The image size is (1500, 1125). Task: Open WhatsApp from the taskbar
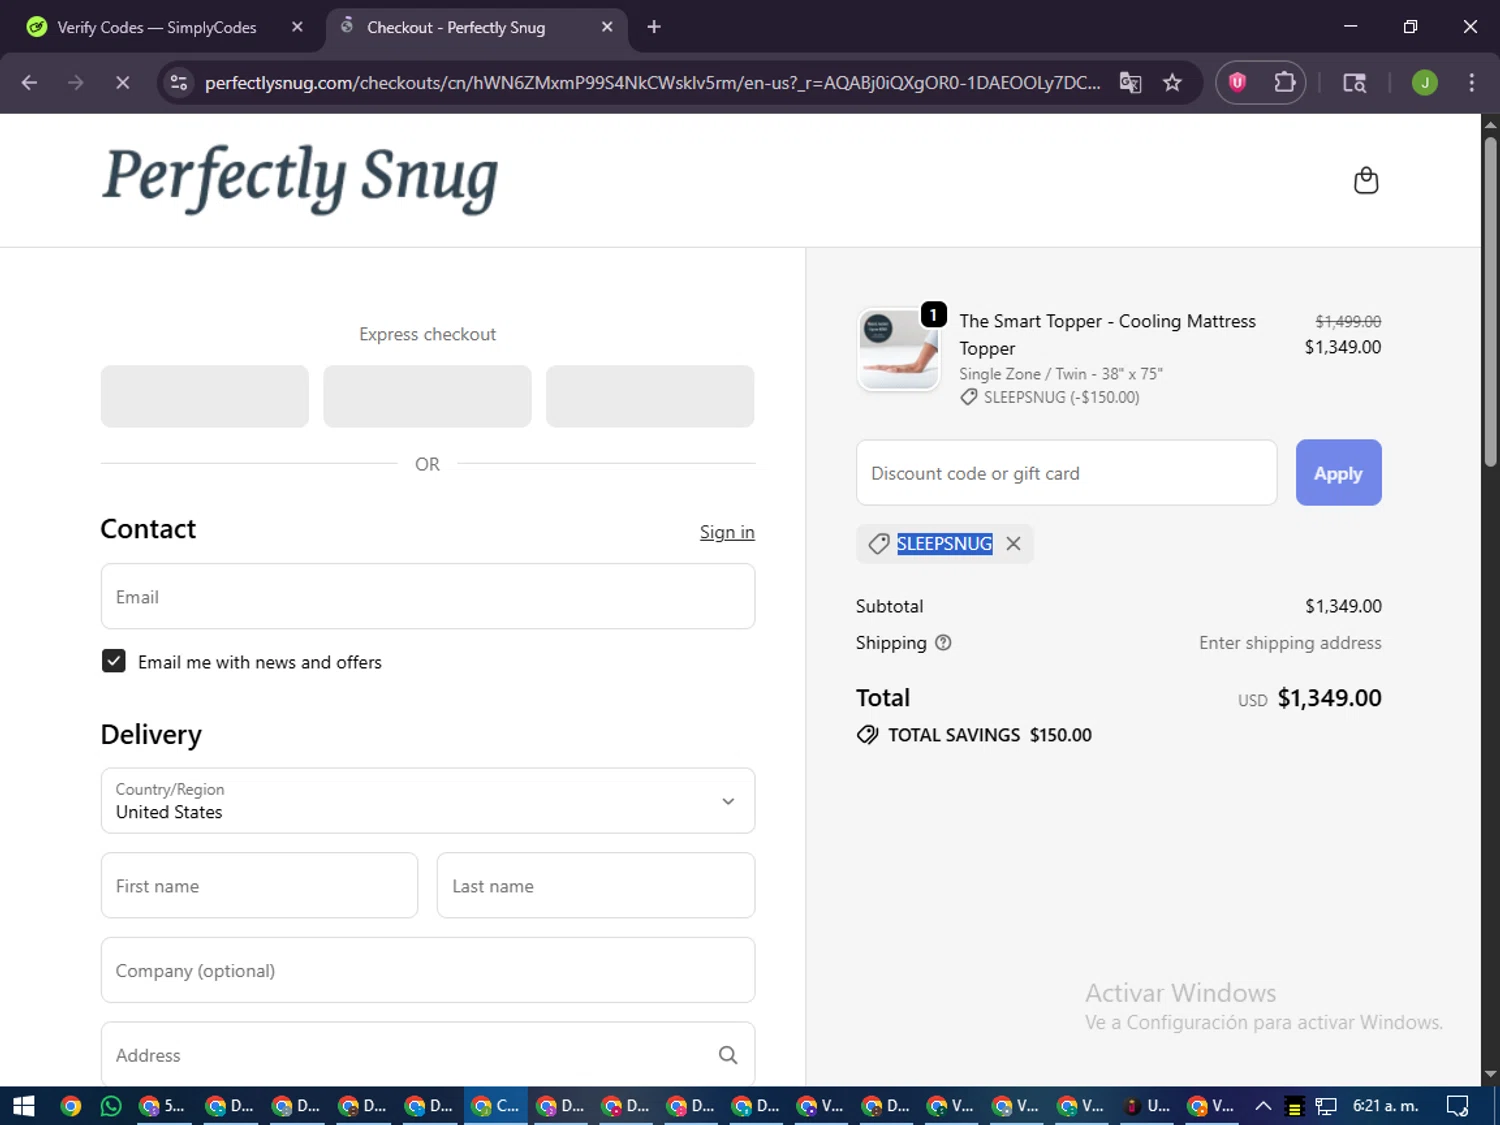pyautogui.click(x=111, y=1106)
